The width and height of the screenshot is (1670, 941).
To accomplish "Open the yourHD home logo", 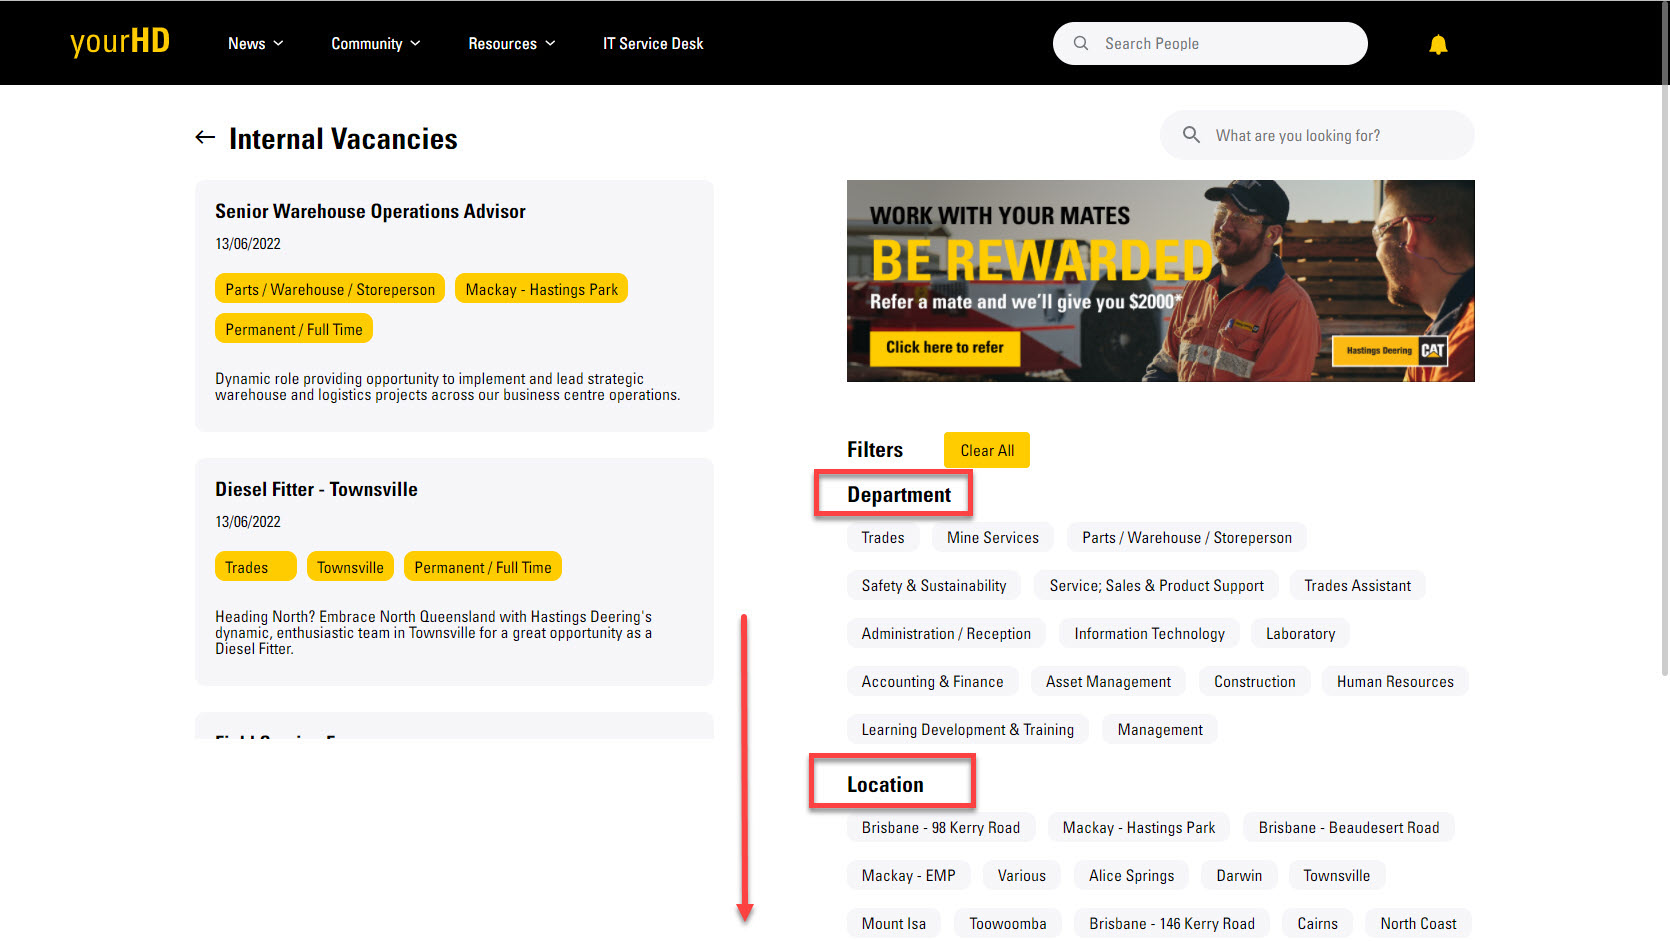I will pos(120,42).
